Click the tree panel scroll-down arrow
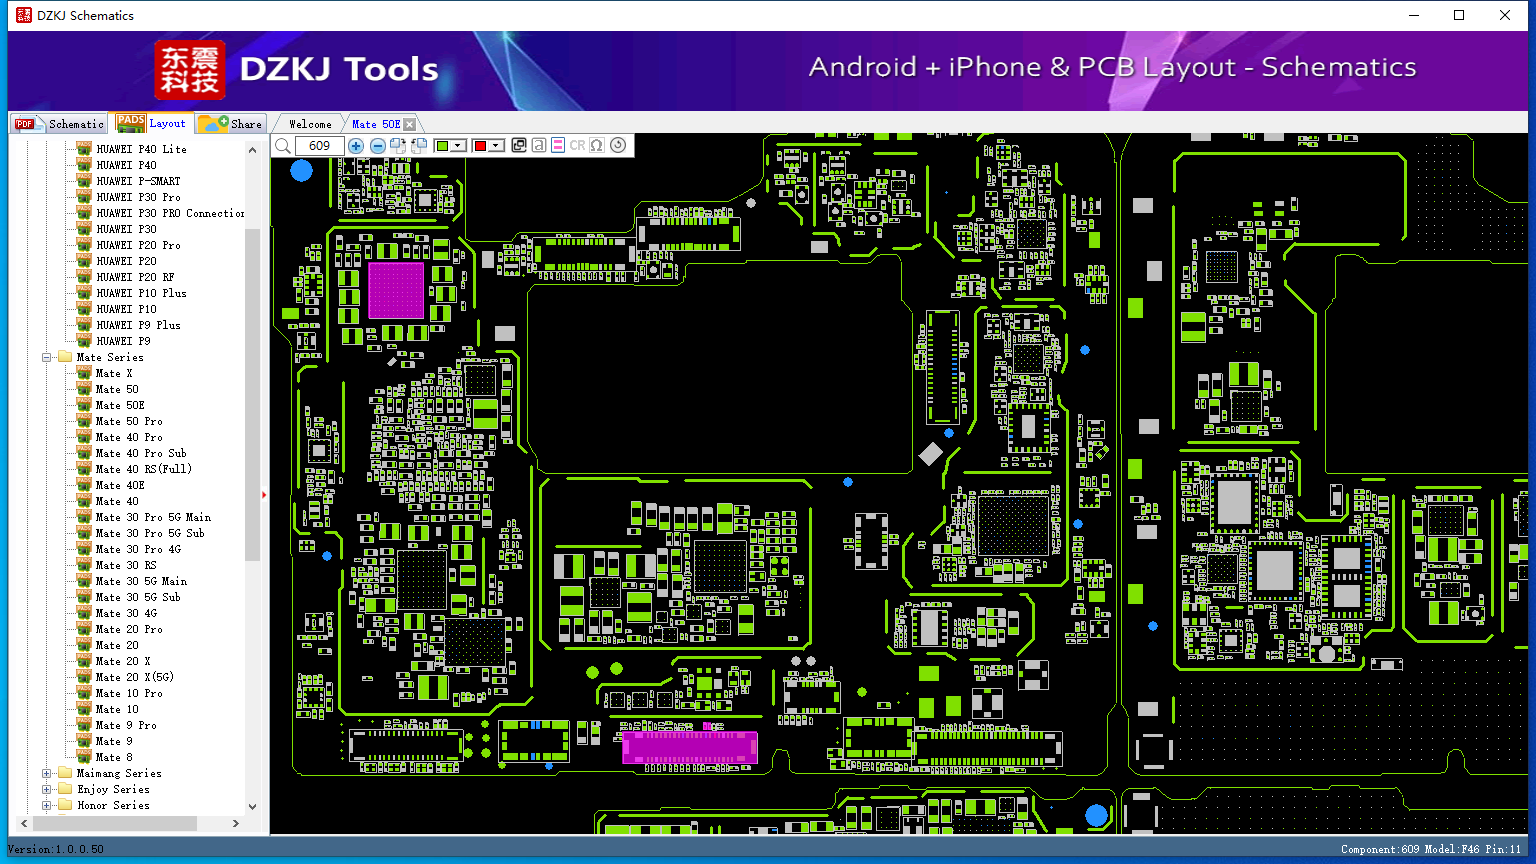This screenshot has height=864, width=1536. (252, 806)
